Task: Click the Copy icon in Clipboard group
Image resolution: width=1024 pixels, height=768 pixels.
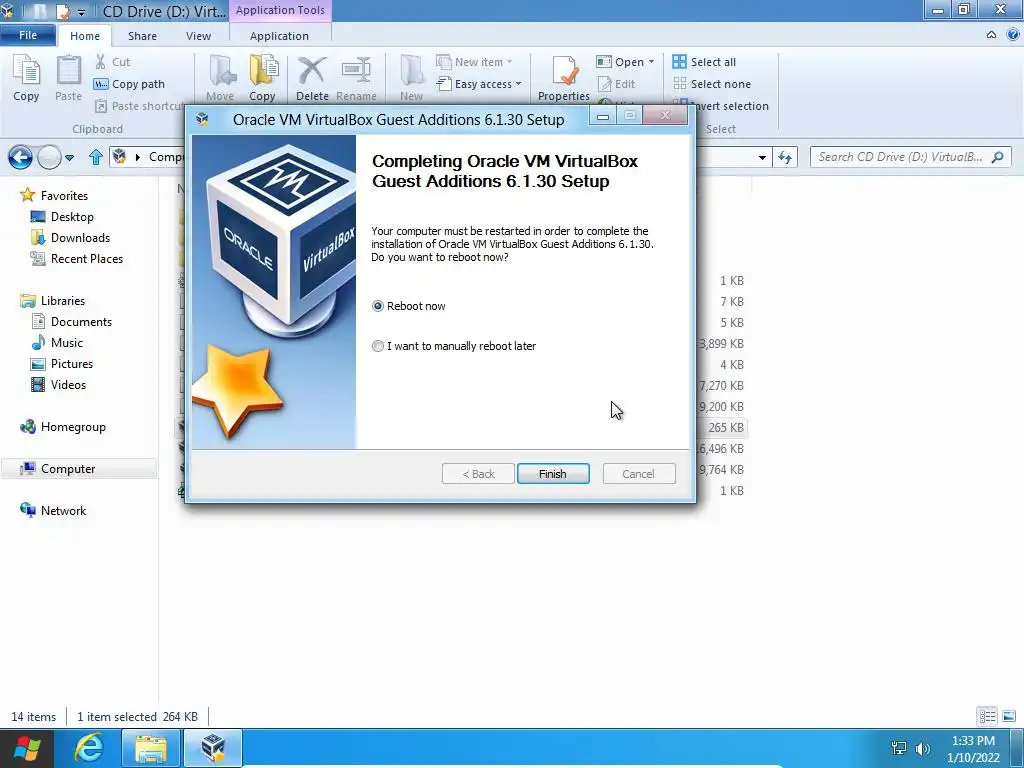Action: coord(26,77)
